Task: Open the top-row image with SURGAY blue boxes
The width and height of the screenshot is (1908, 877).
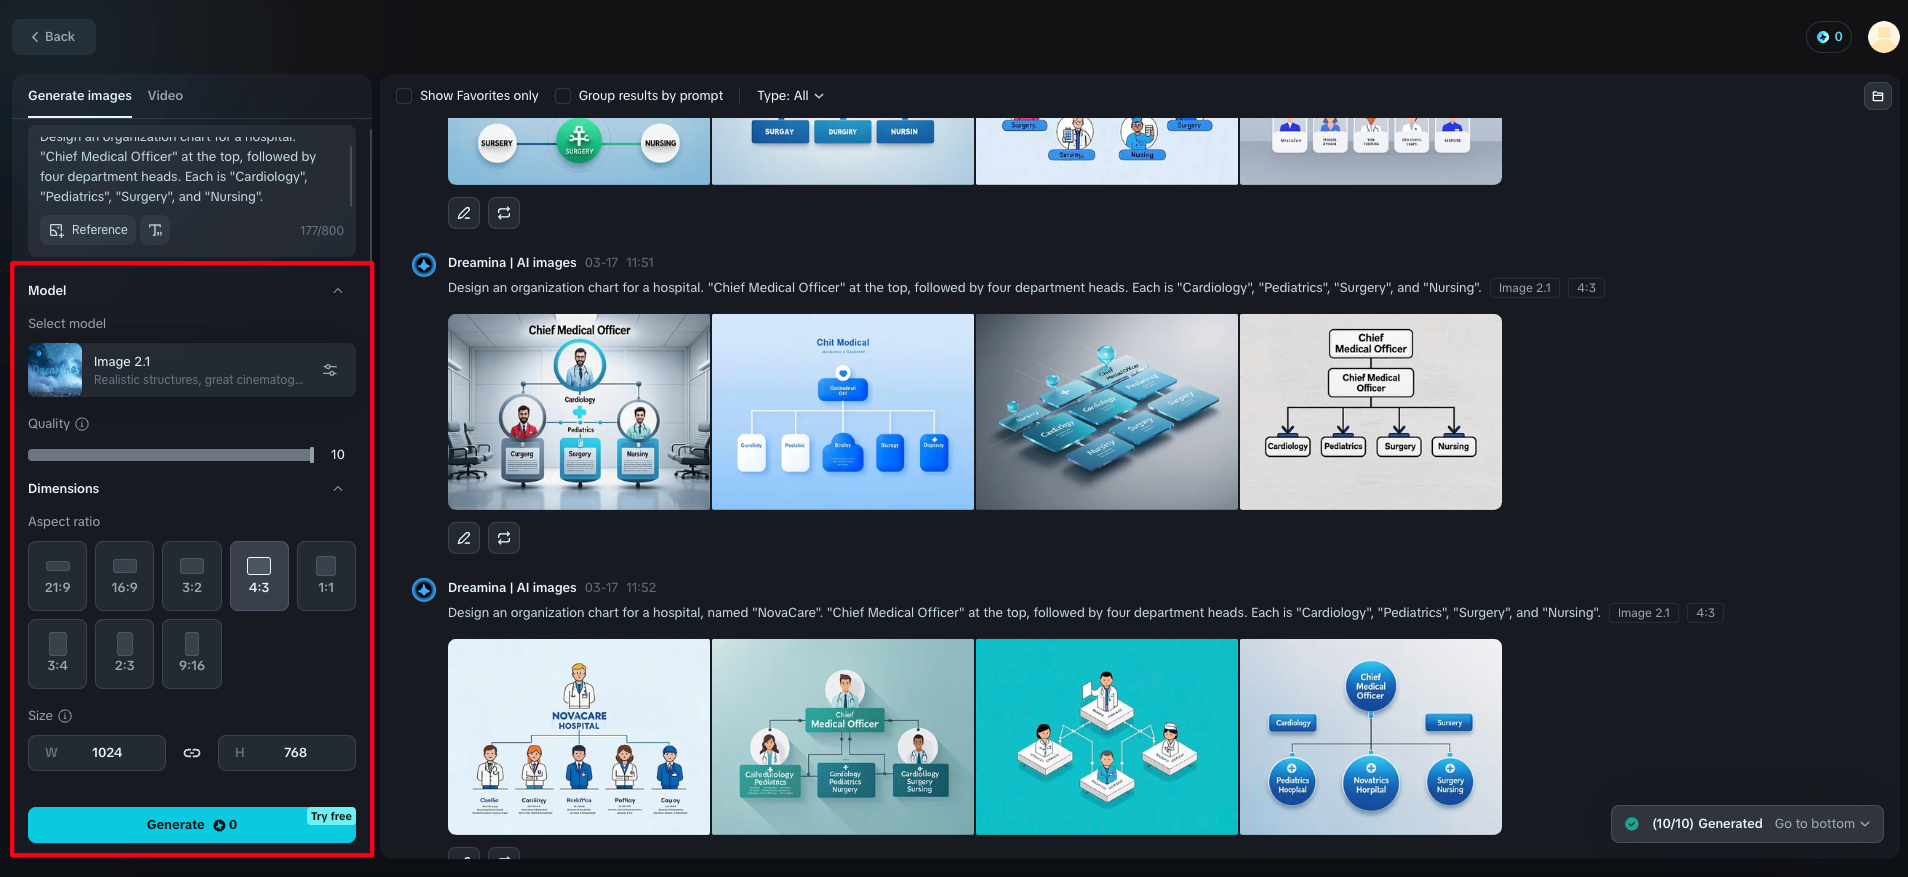Action: coord(843,151)
